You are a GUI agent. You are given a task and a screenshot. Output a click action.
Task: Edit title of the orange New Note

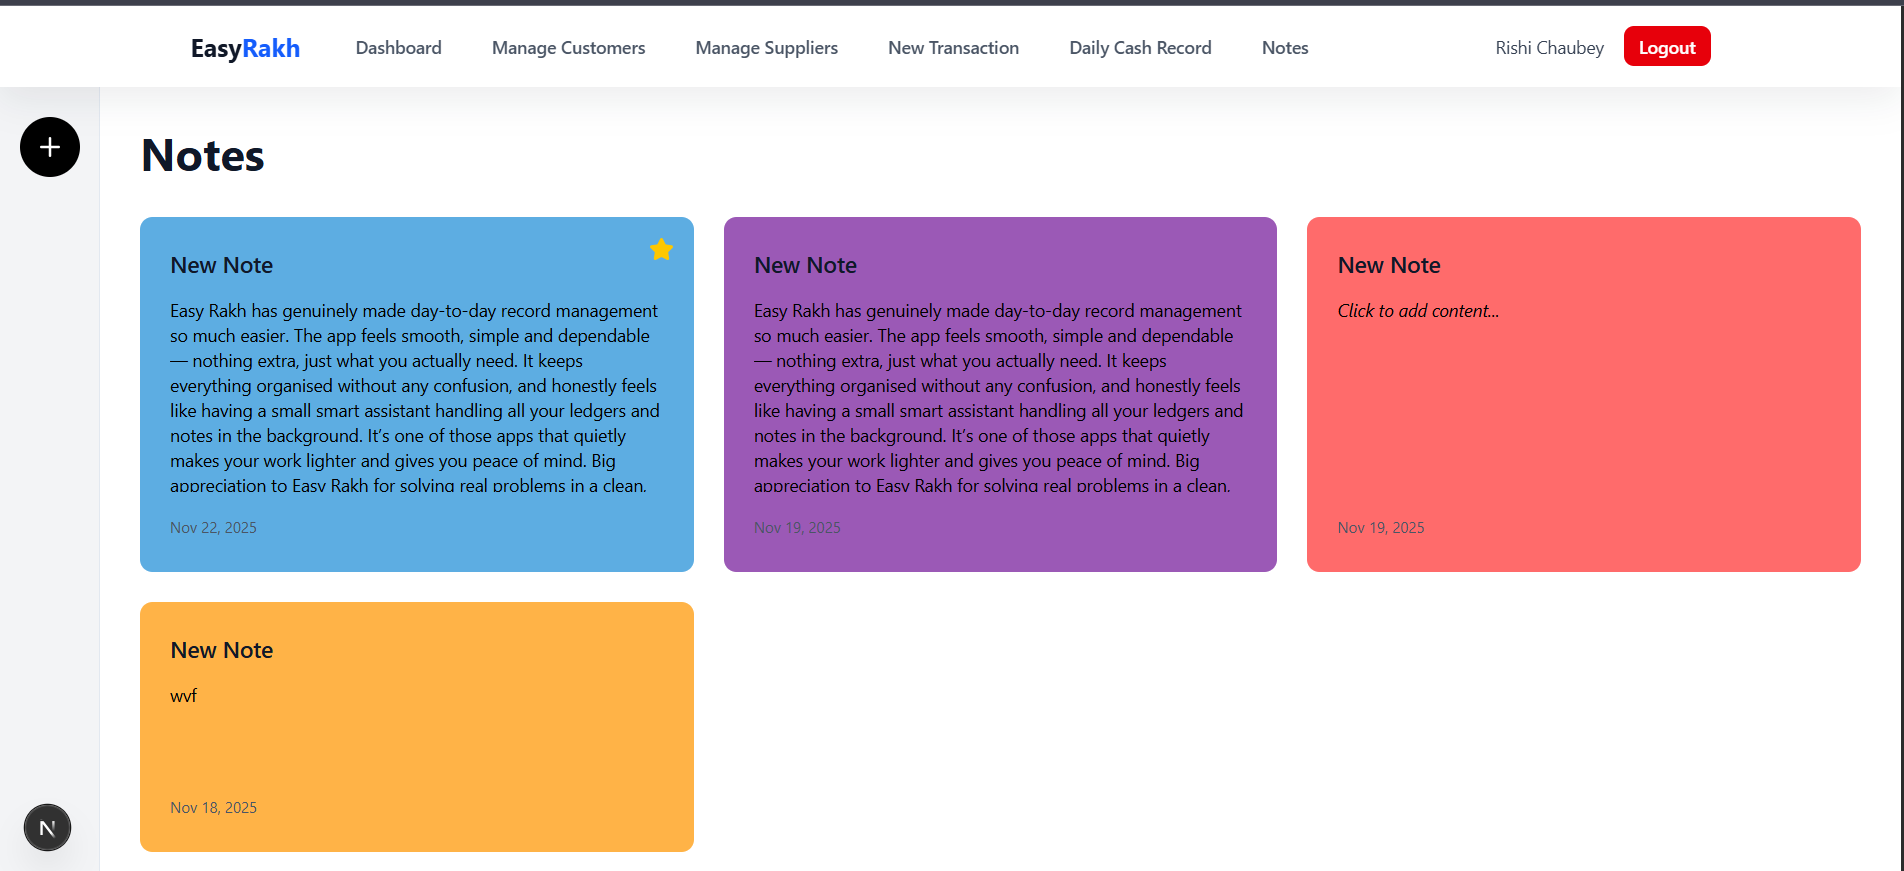(222, 650)
